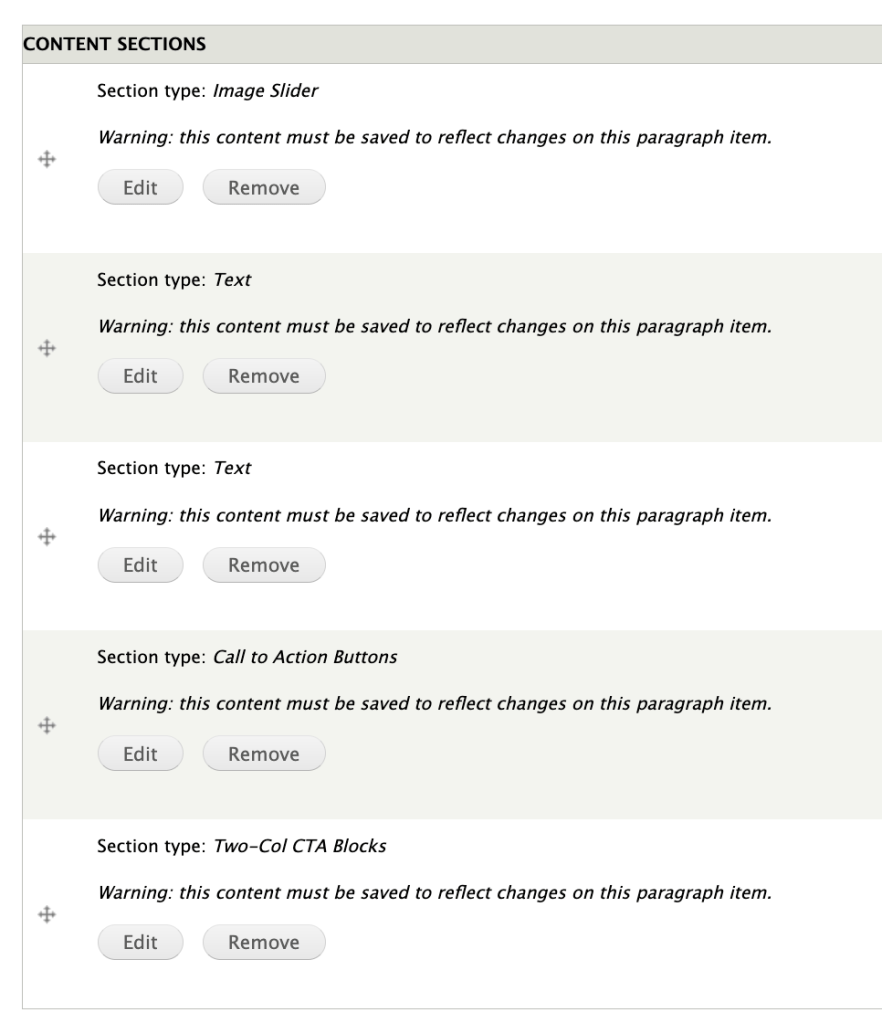Remove the Two-Col CTA Blocks section

[264, 942]
